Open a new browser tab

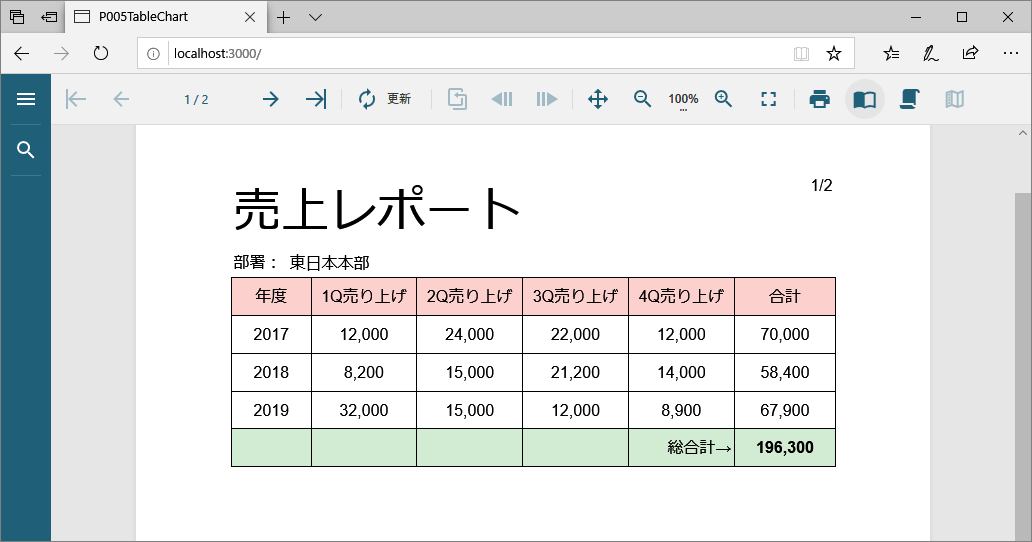coord(284,17)
